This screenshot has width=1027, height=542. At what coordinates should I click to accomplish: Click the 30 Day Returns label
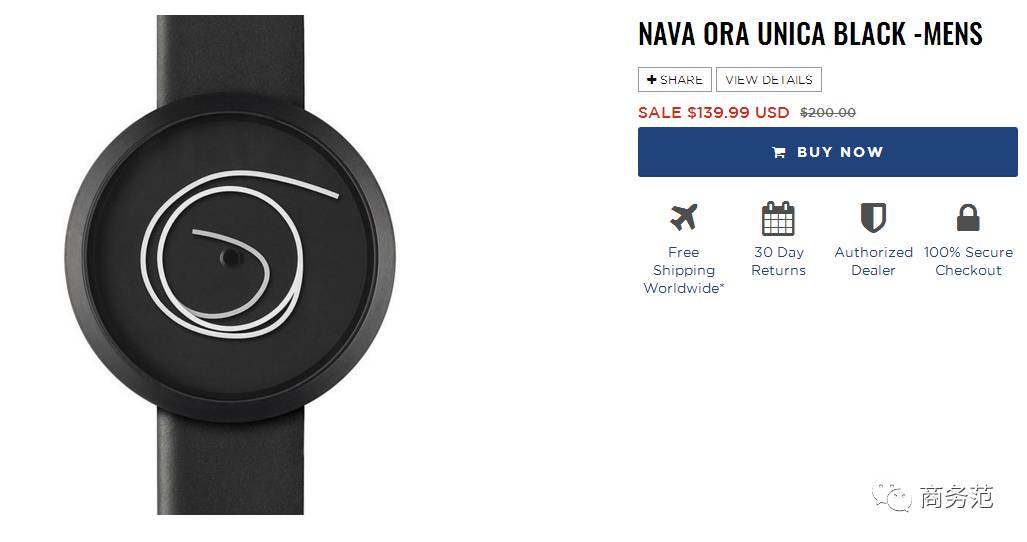pyautogui.click(x=779, y=261)
